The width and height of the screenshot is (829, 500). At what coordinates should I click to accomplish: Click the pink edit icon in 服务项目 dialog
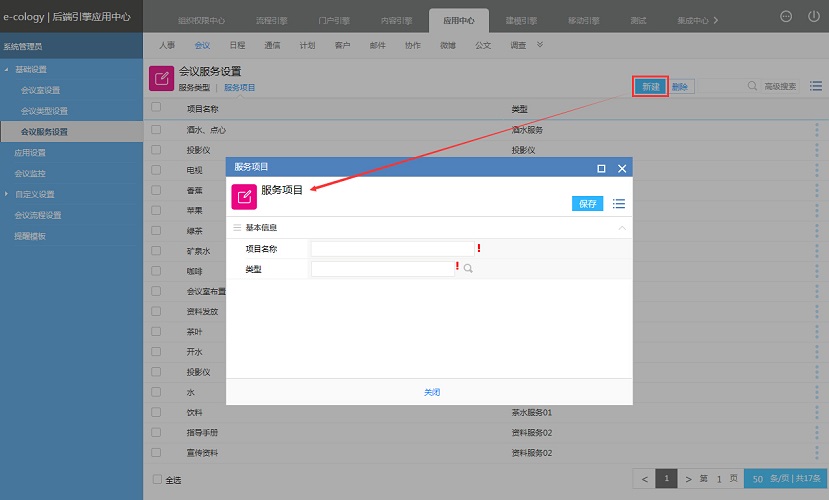244,197
